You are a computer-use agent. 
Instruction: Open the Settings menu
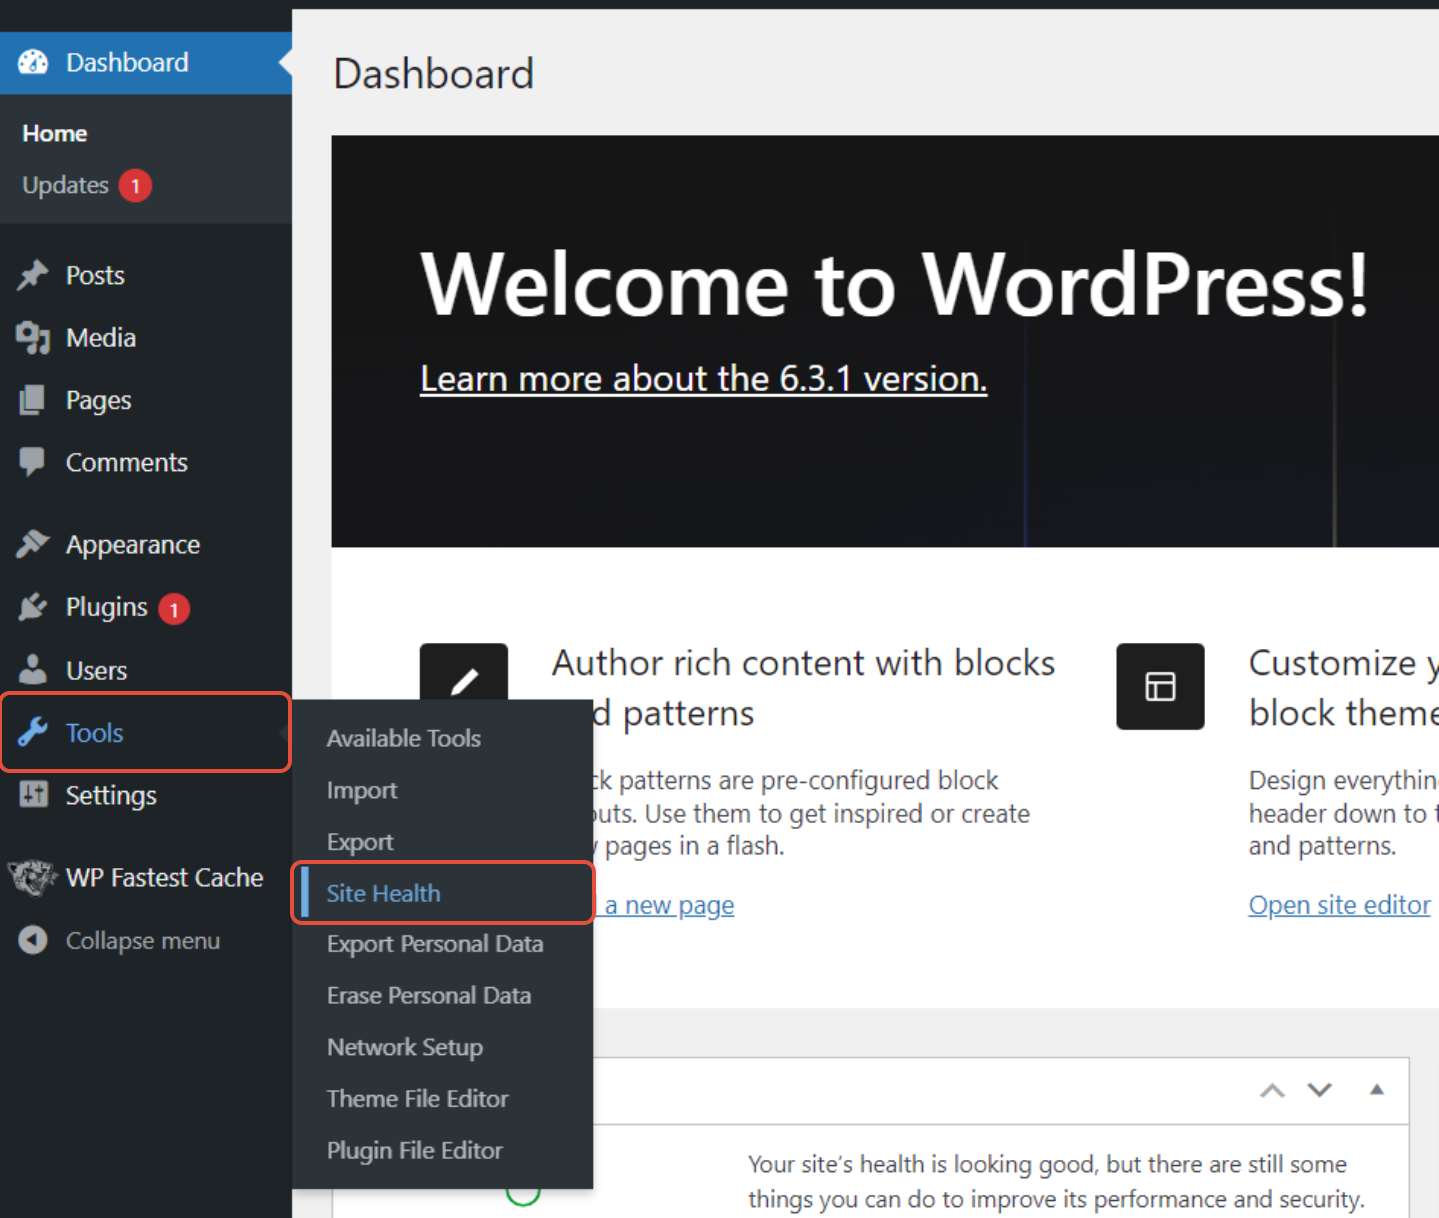point(111,795)
